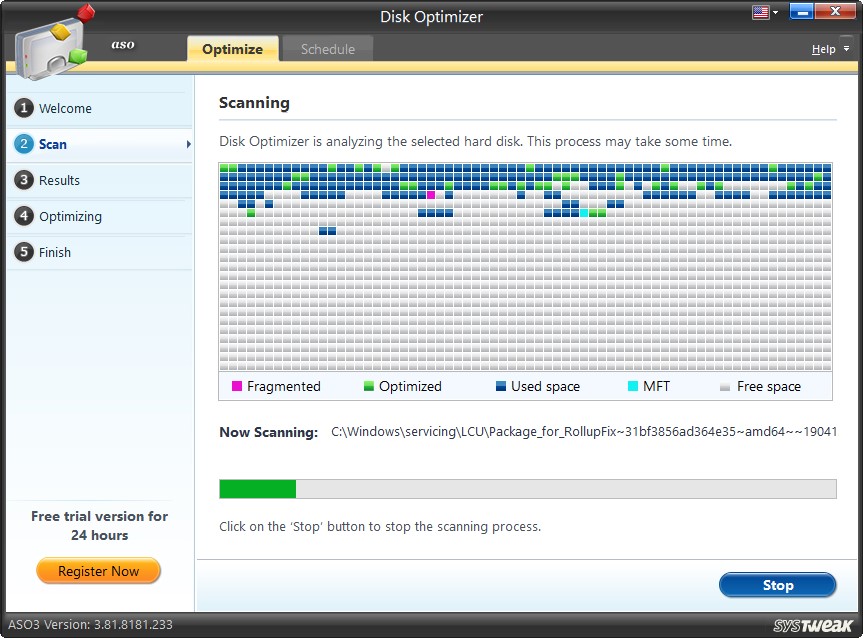Open the Help dropdown menu
864x639 pixels.
point(822,48)
